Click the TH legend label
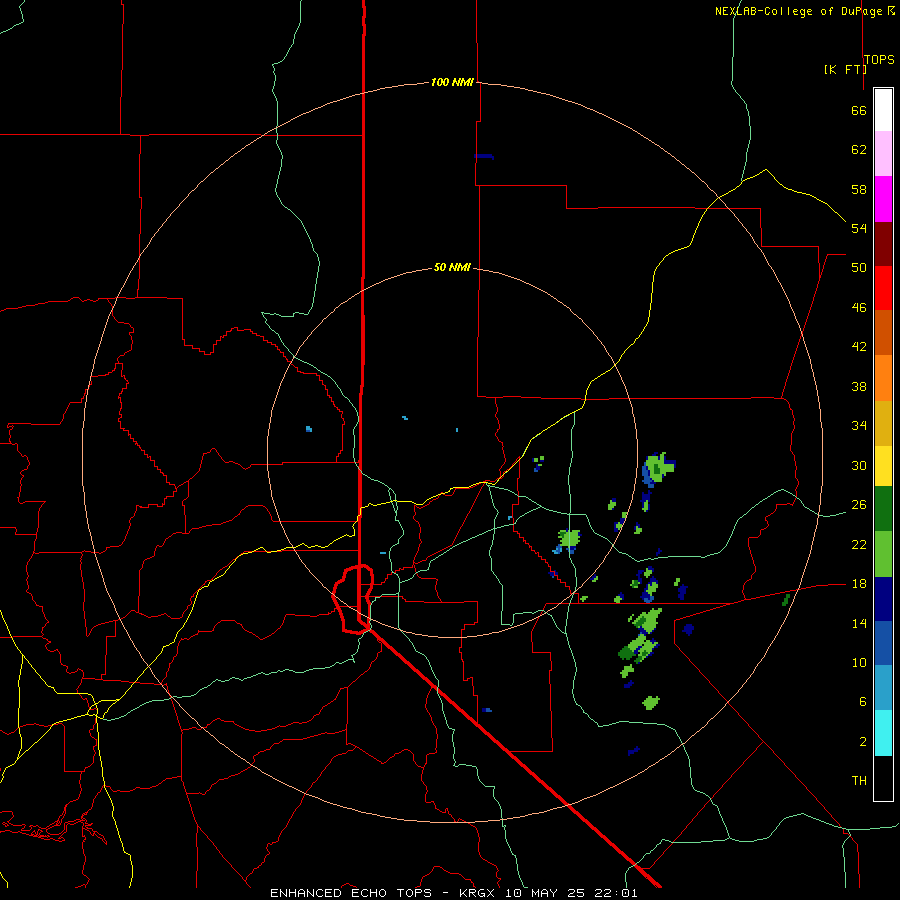900x900 pixels. pyautogui.click(x=859, y=780)
